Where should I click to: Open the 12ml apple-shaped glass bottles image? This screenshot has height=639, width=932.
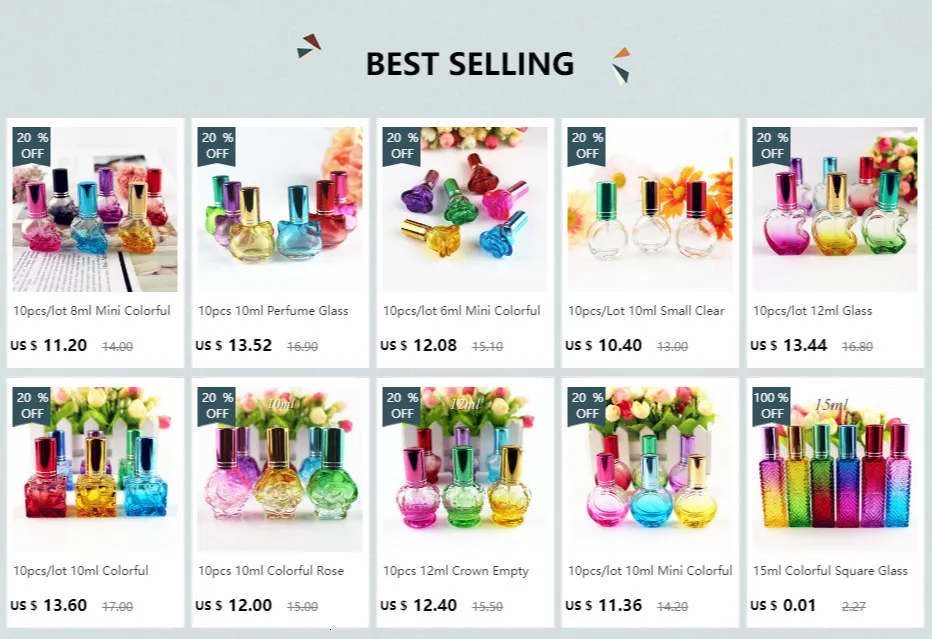click(835, 209)
